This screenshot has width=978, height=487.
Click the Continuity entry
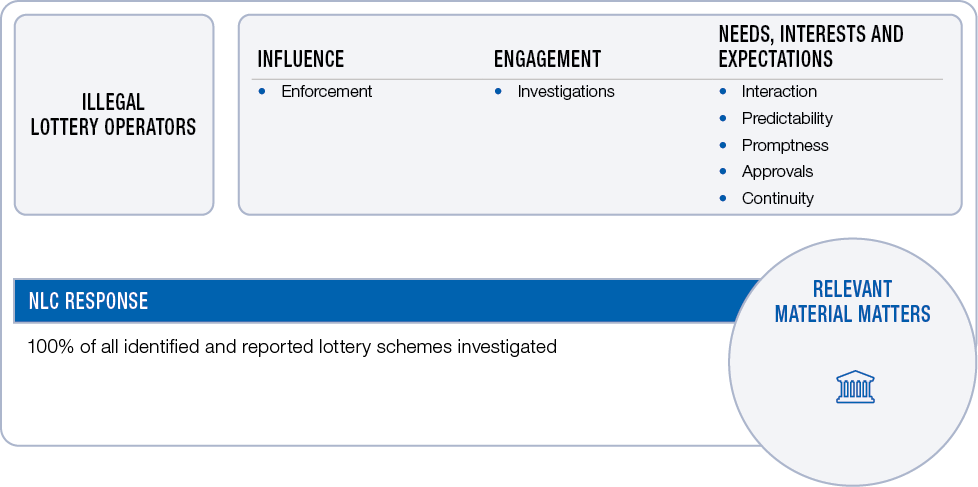pyautogui.click(x=777, y=198)
